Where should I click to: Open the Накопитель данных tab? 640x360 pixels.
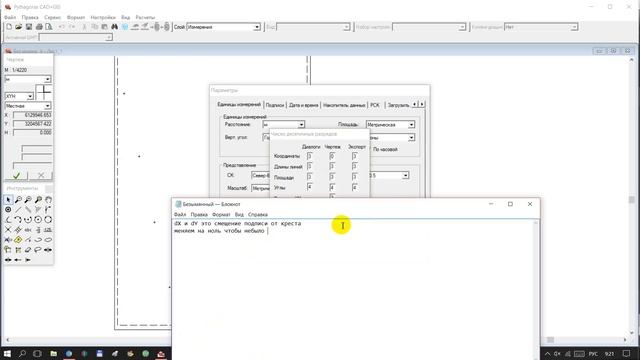point(344,105)
